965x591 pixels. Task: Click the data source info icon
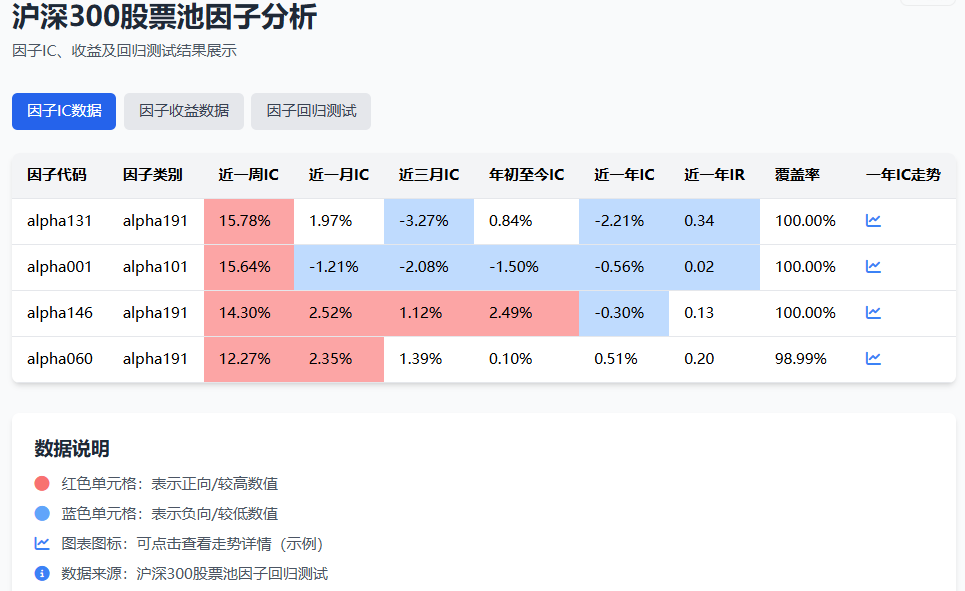pos(41,573)
